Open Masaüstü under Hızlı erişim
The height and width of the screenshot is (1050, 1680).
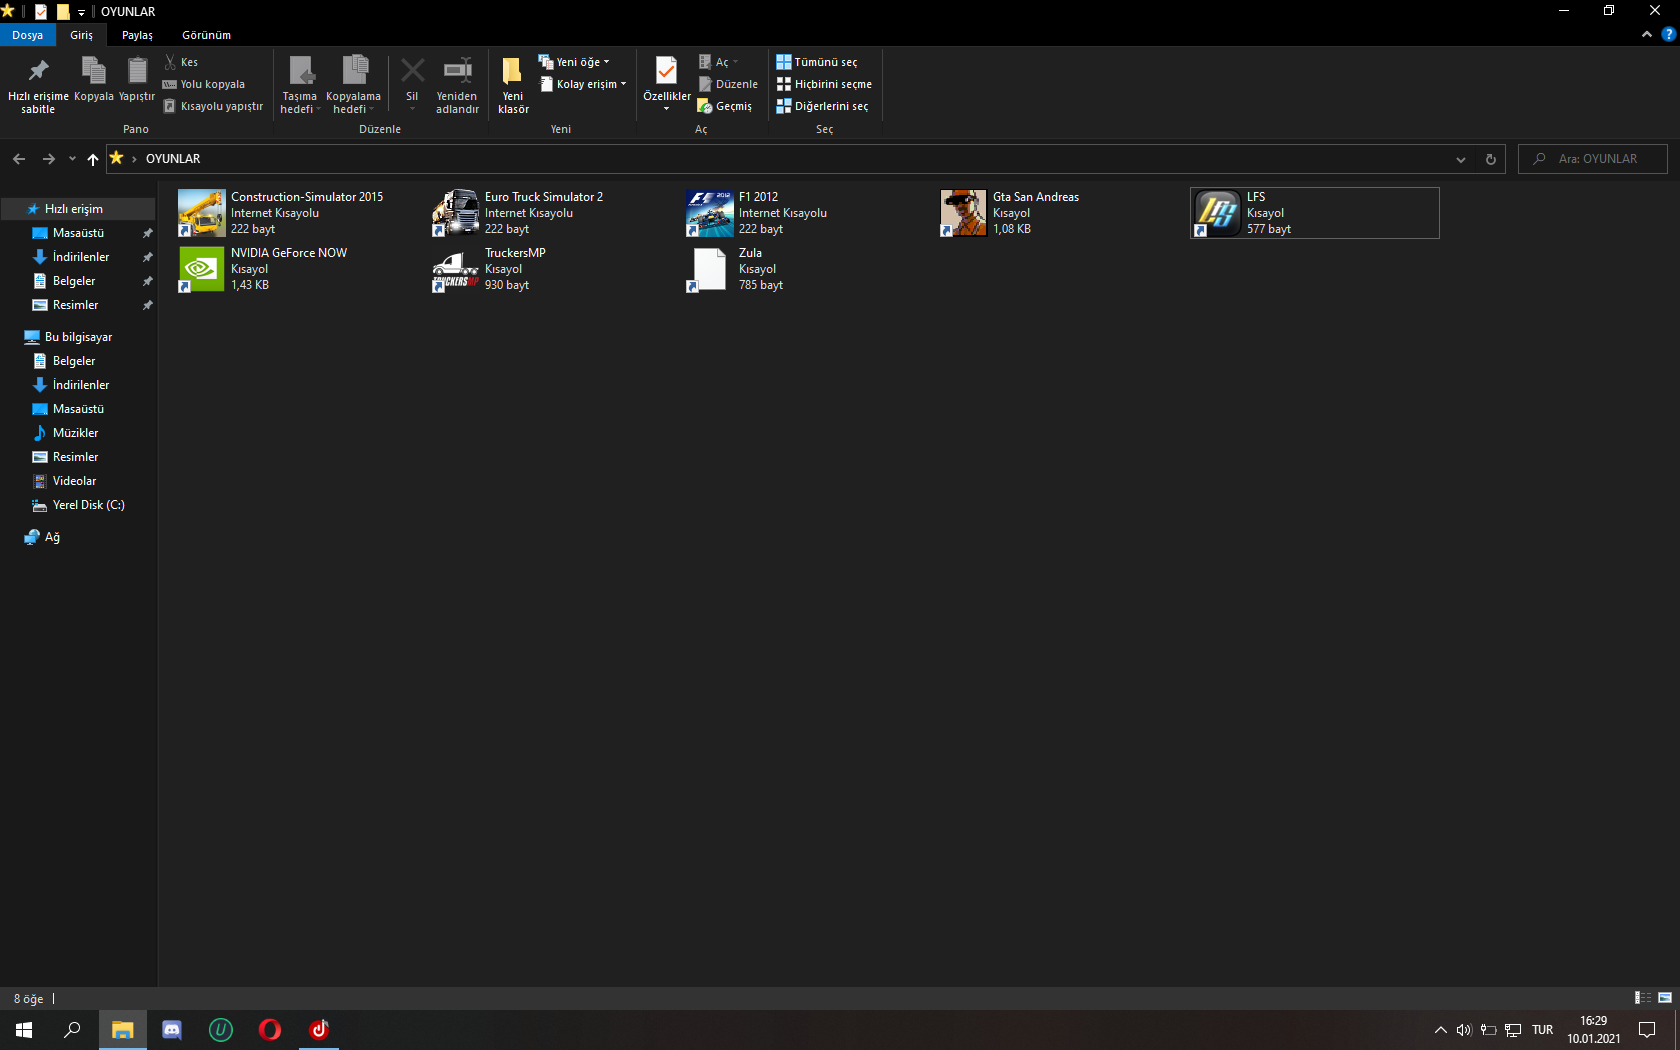point(78,233)
